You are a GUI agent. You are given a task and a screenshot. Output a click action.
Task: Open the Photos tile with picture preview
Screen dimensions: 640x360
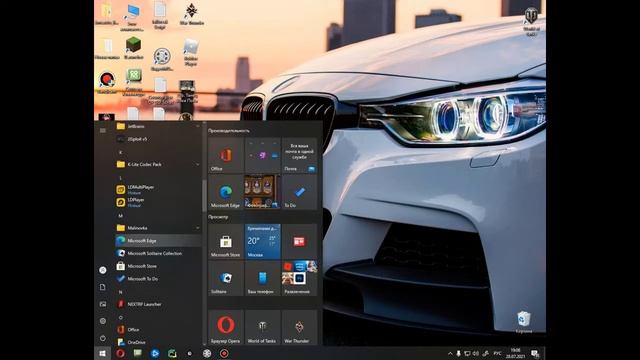[x=262, y=192]
